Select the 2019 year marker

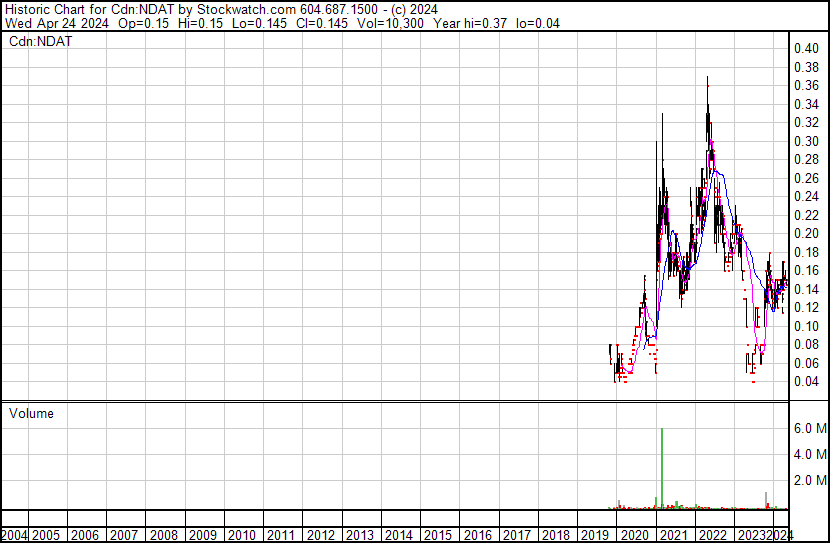[x=595, y=534]
